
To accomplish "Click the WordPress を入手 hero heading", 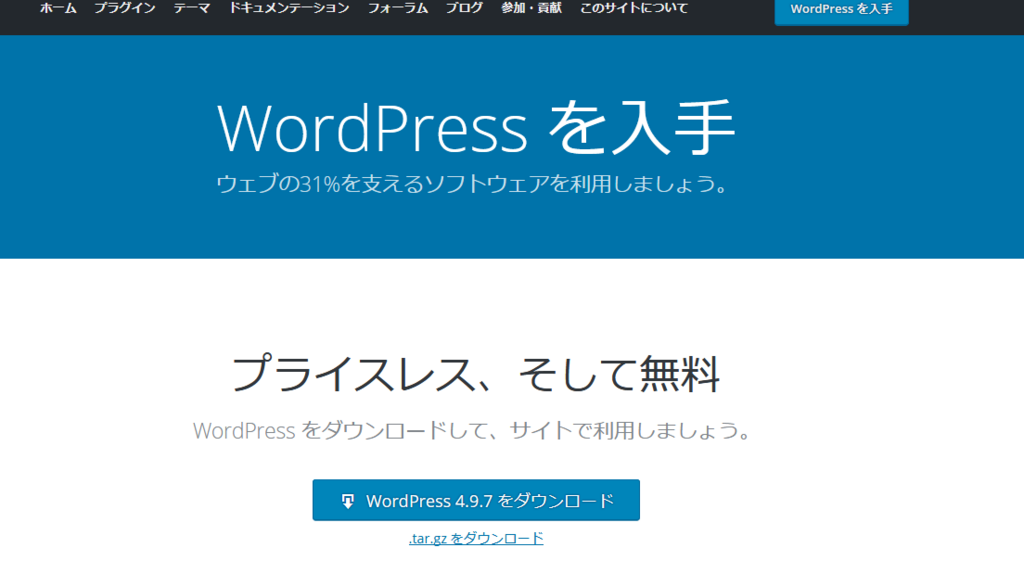I will coord(476,127).
